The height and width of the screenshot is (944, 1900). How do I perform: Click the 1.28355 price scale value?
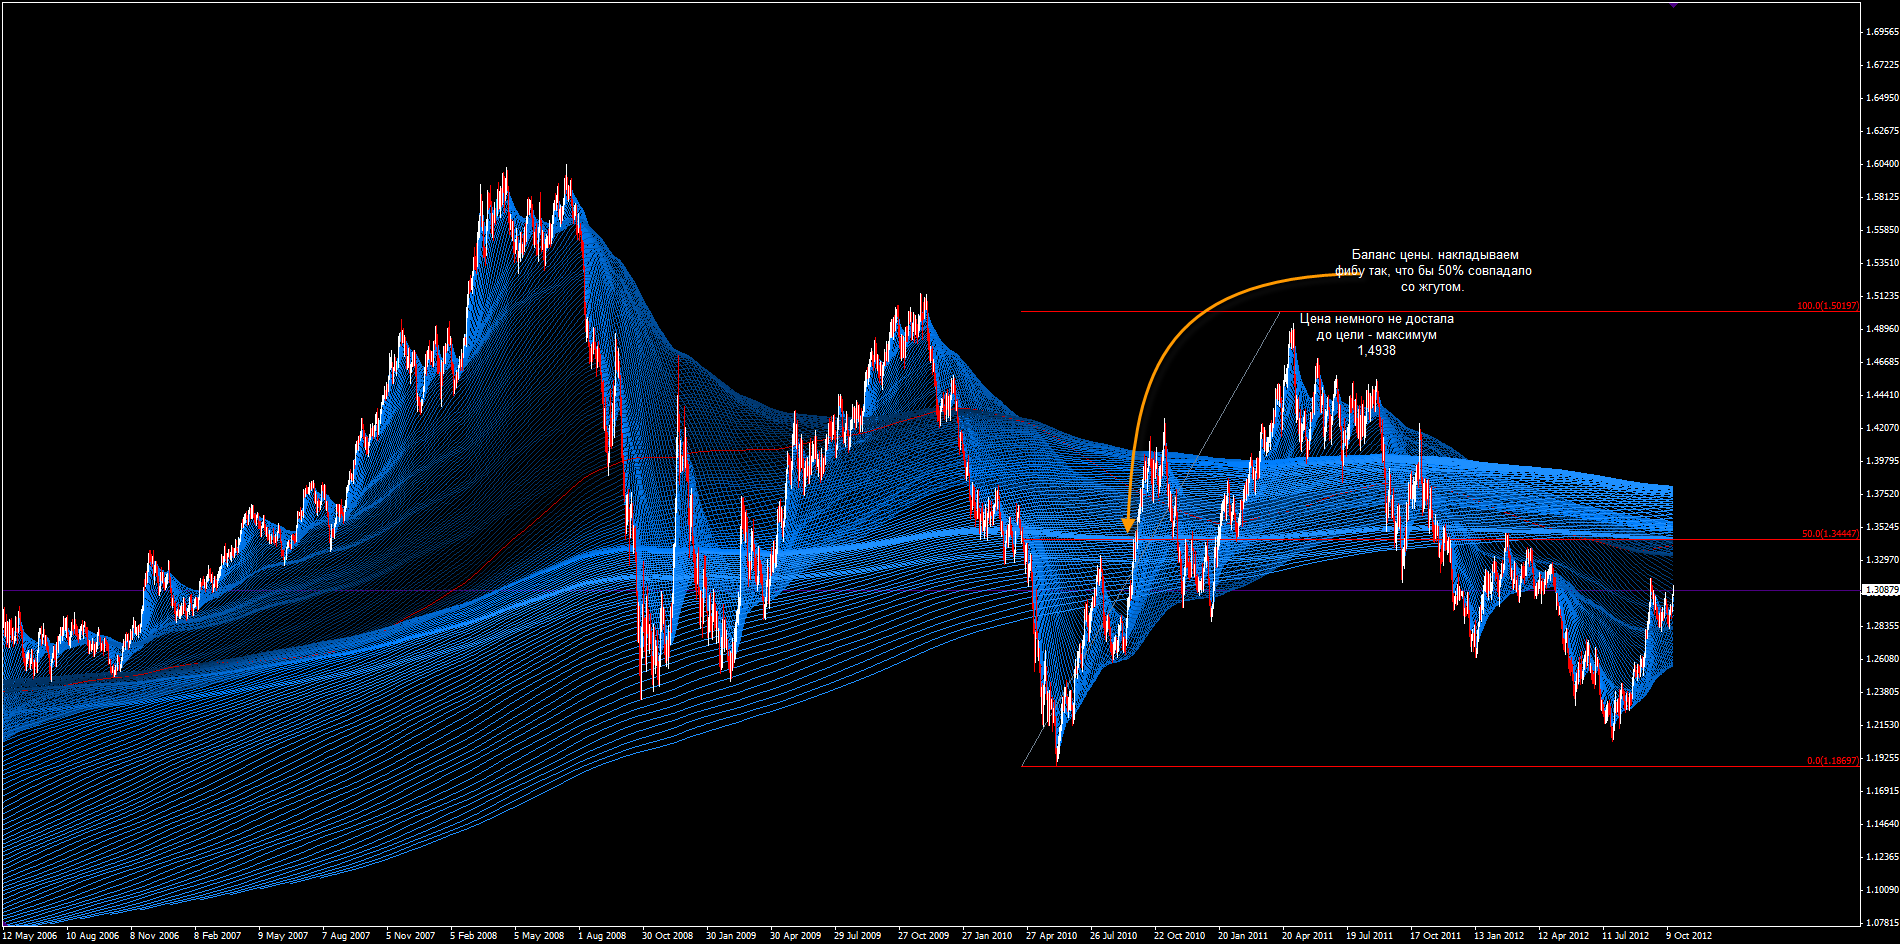tap(1882, 626)
